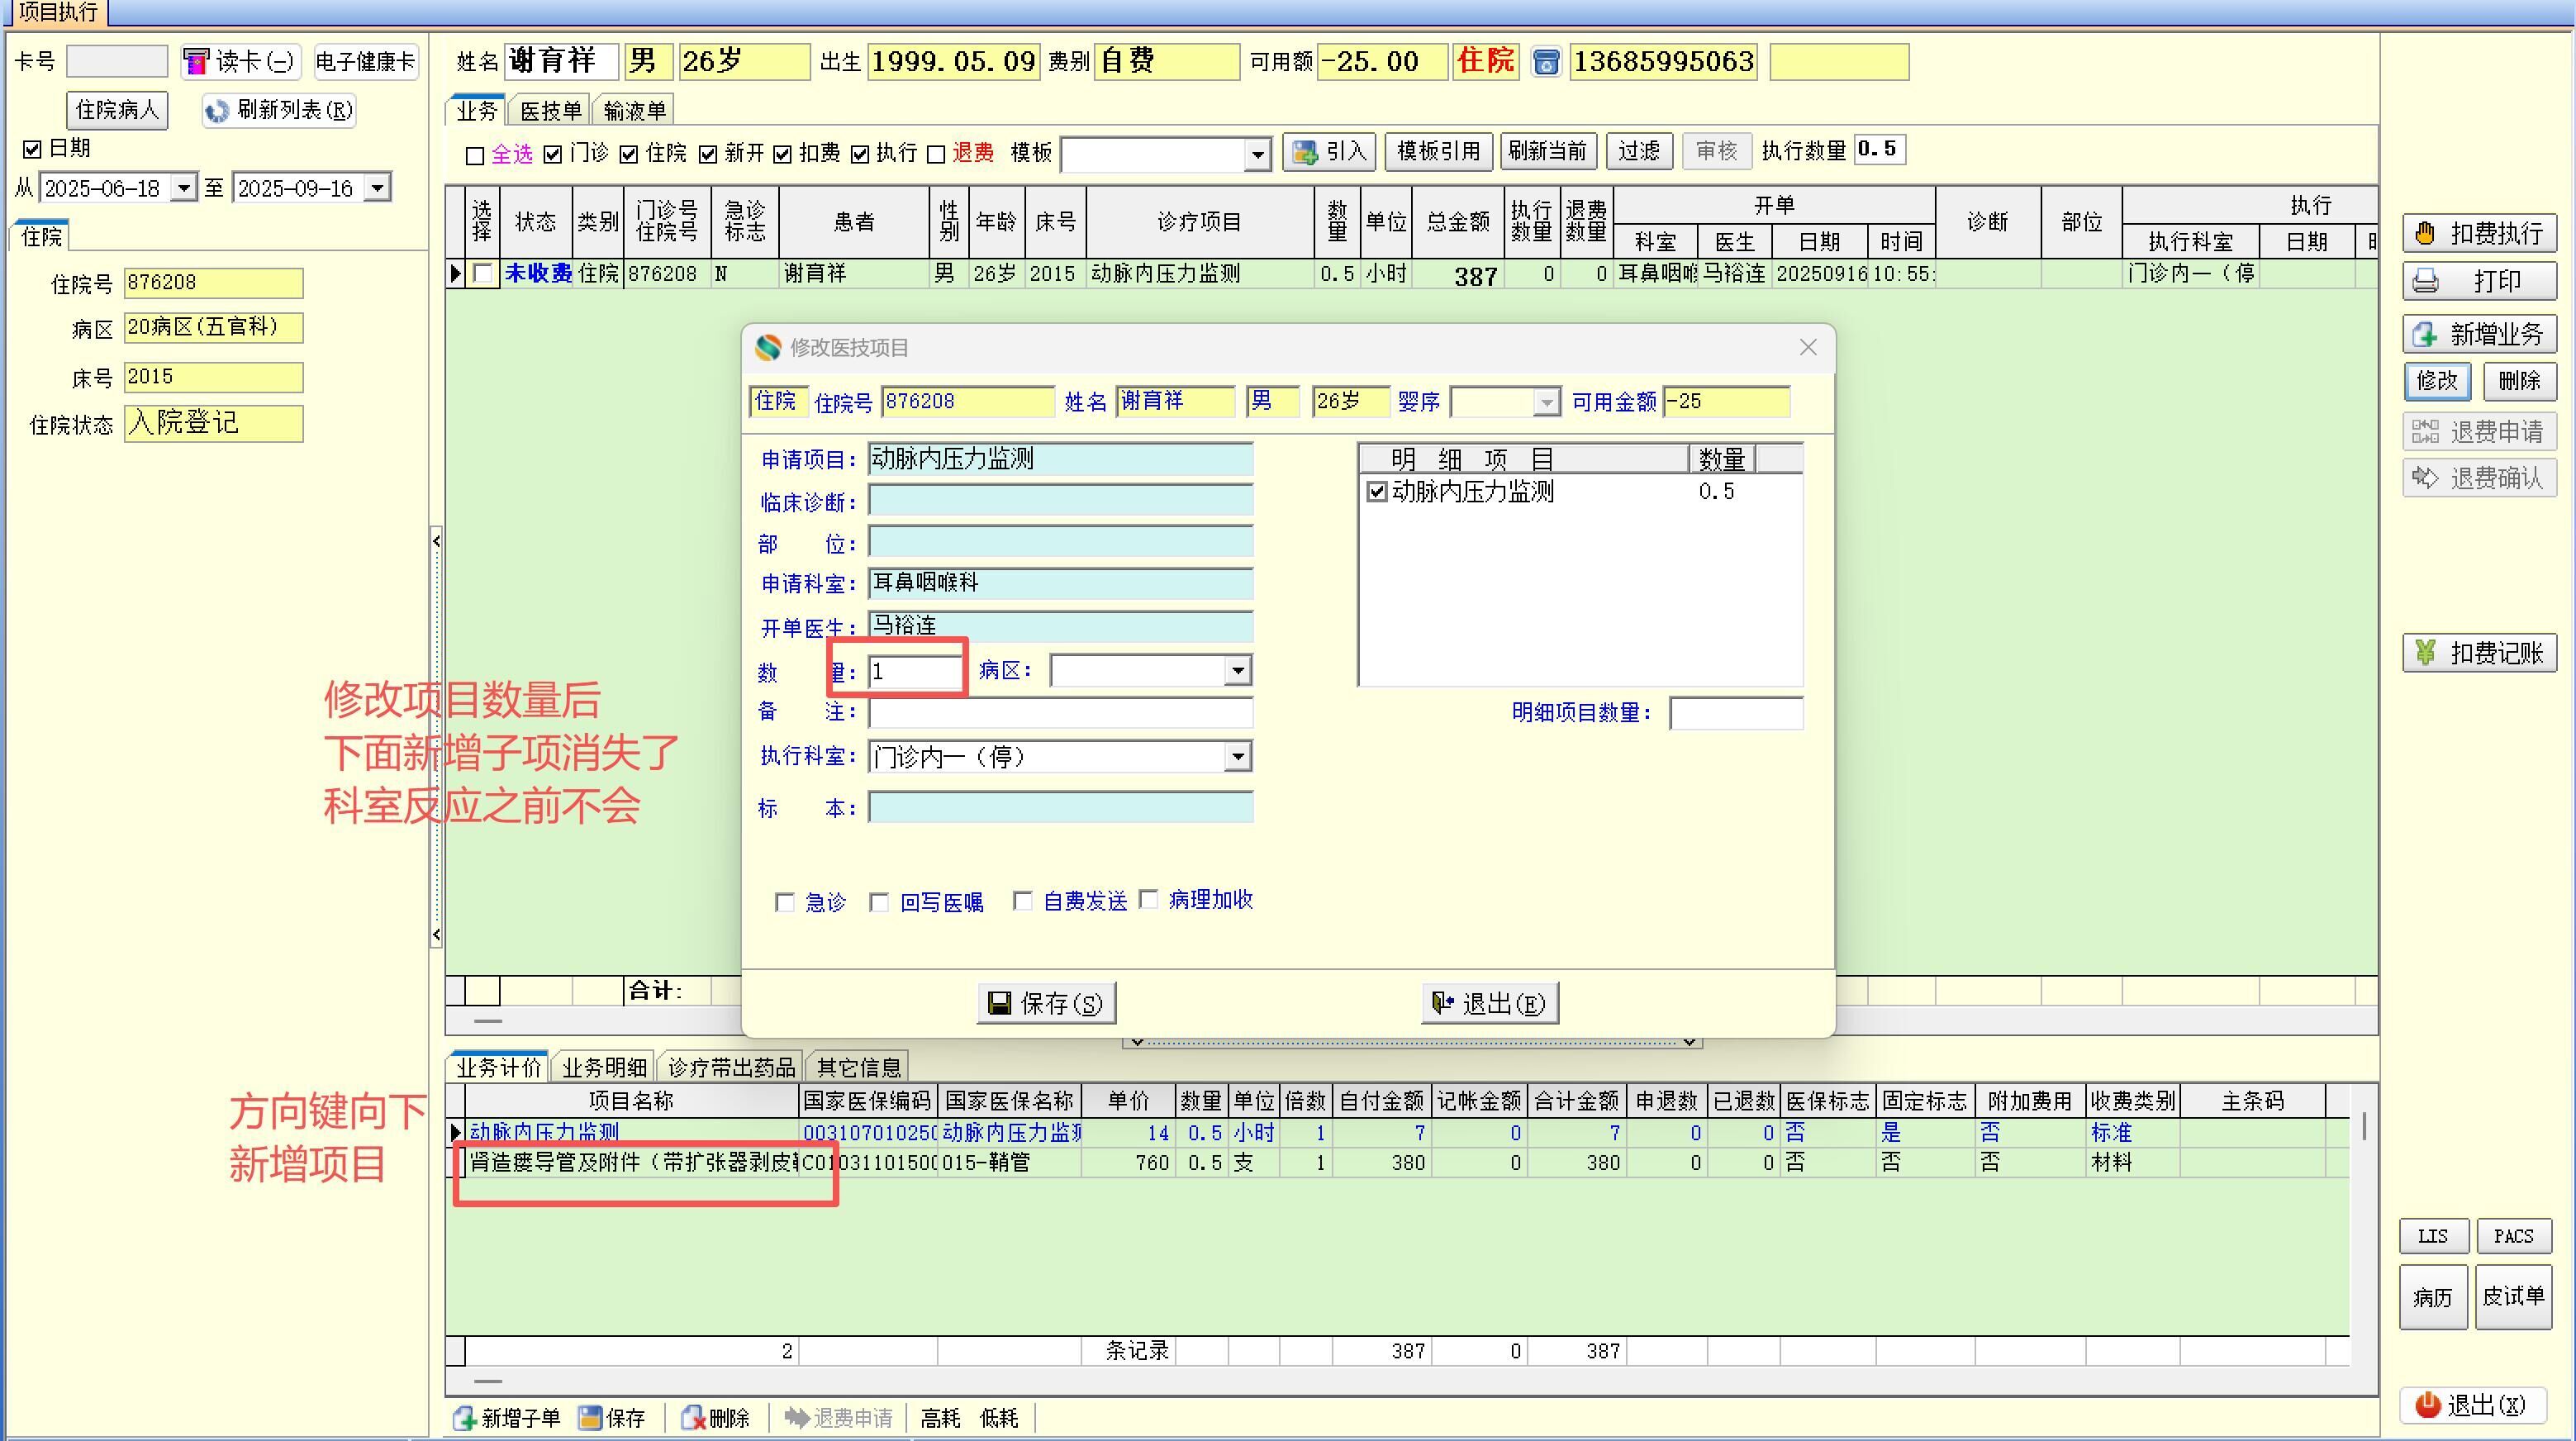Image resolution: width=2576 pixels, height=1441 pixels.
Task: Click the 新增子单 icon at bottom
Action: tap(465, 1418)
